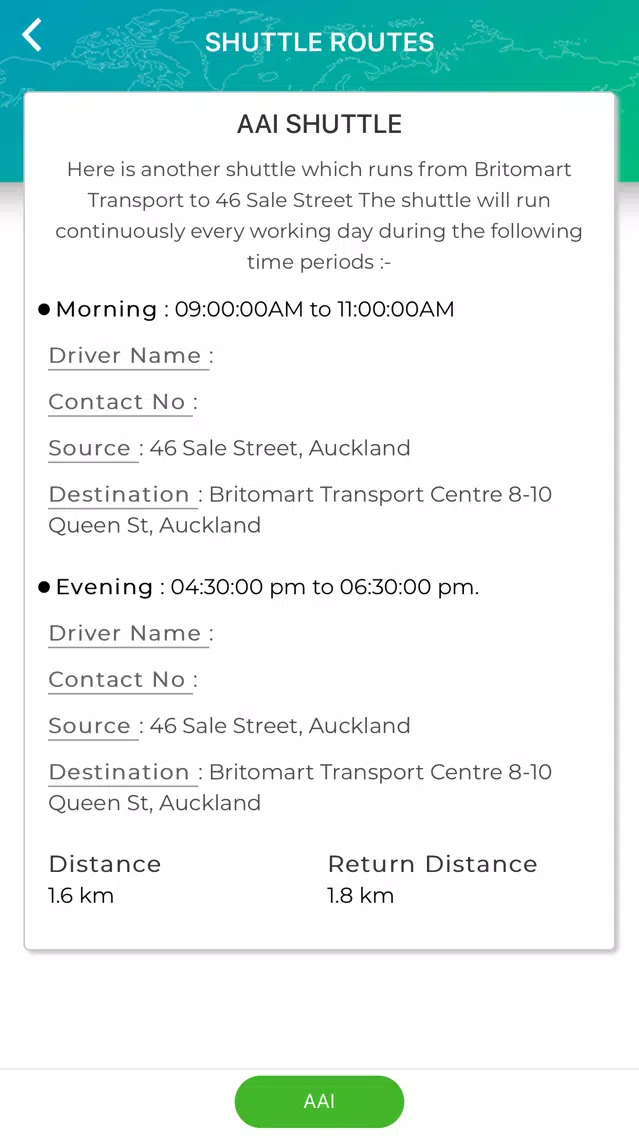Screen dimensions: 639x1136
Task: Tap the 1.8 km return distance value
Action: point(360,895)
